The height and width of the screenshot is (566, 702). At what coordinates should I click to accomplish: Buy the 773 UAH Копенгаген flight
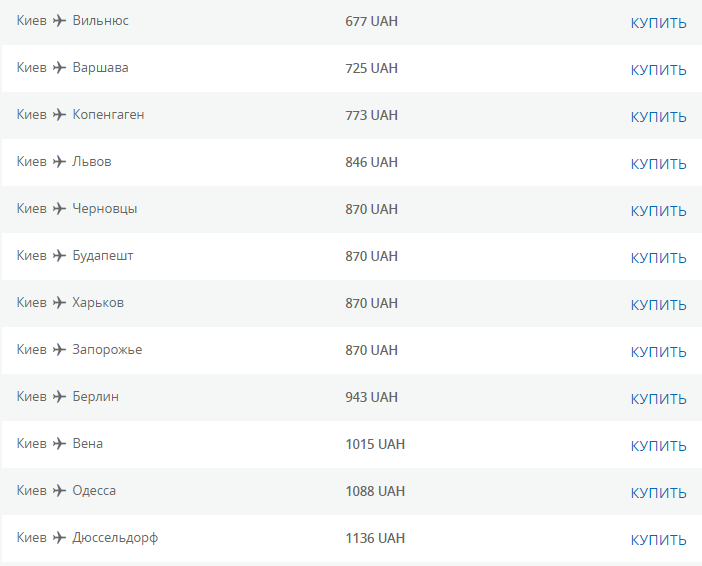658,117
